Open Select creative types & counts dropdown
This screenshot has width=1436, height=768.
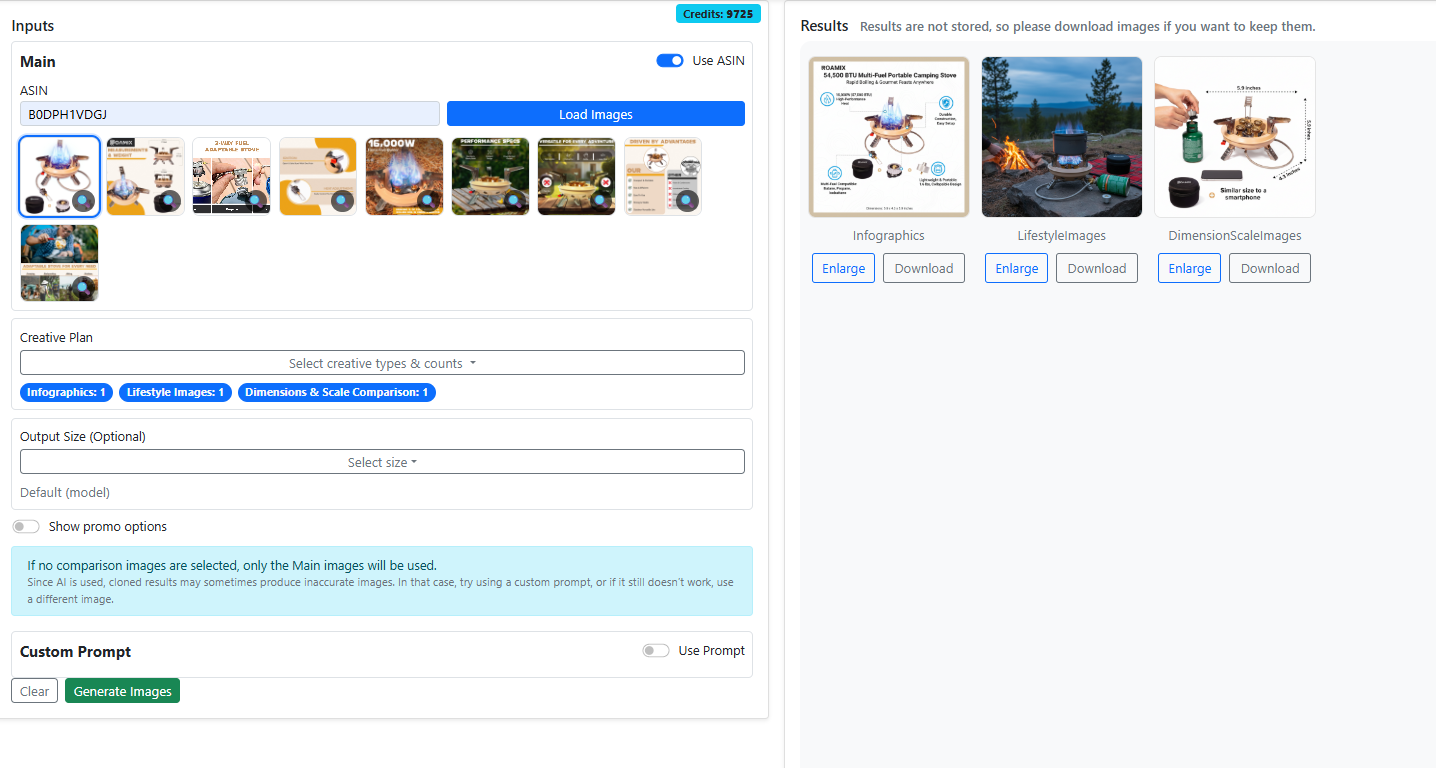coord(382,363)
